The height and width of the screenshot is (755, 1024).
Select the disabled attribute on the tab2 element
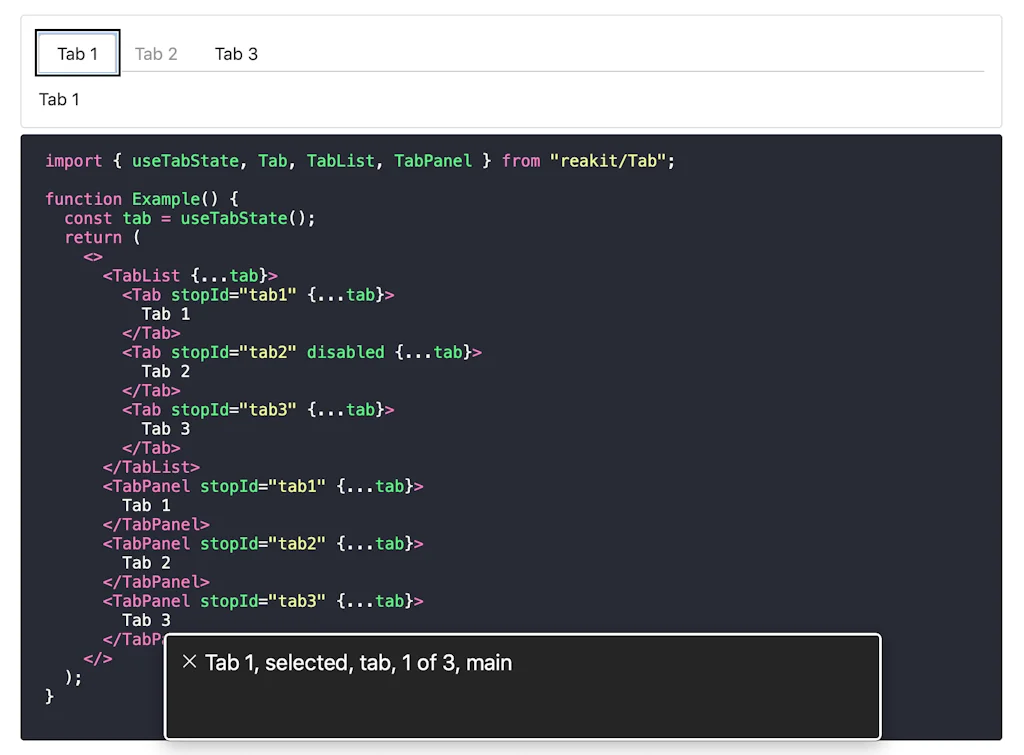[345, 352]
